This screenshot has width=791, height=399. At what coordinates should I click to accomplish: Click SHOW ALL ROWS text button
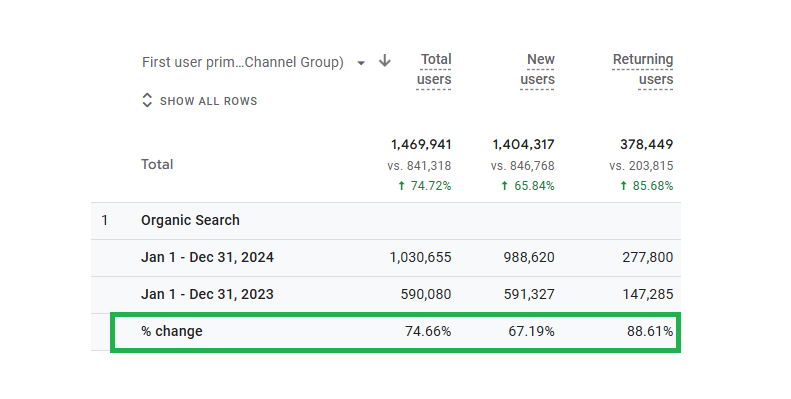208,101
